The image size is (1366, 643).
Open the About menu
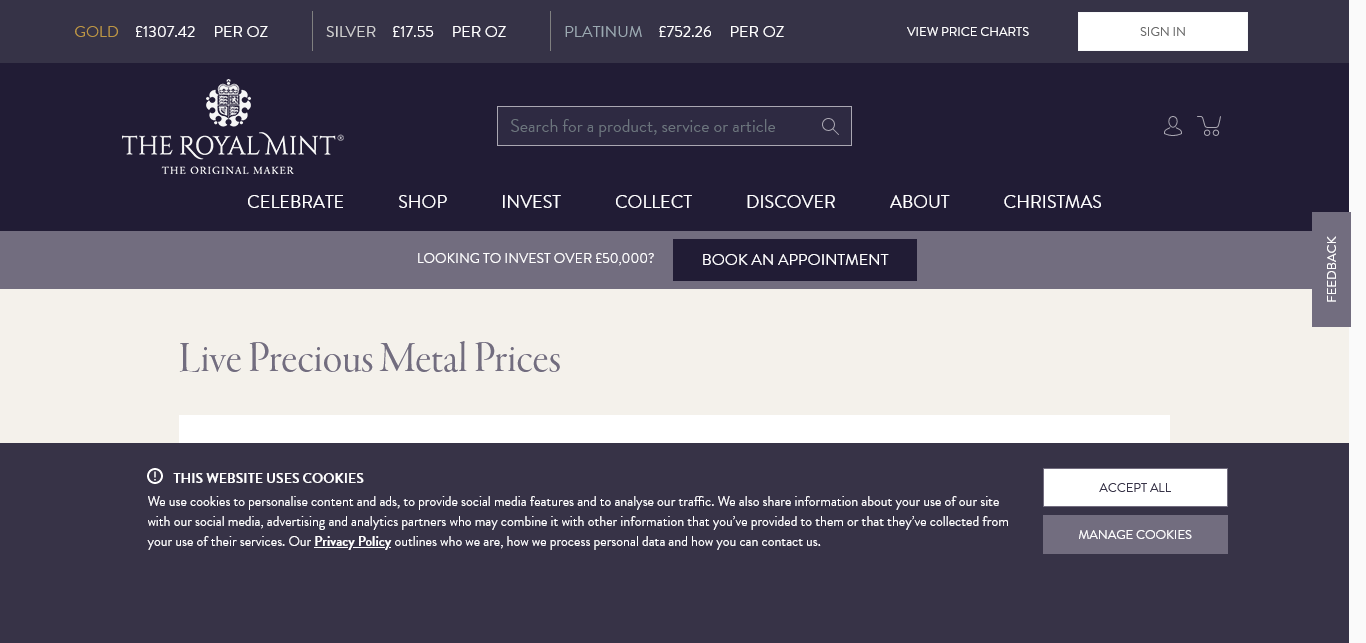click(919, 202)
